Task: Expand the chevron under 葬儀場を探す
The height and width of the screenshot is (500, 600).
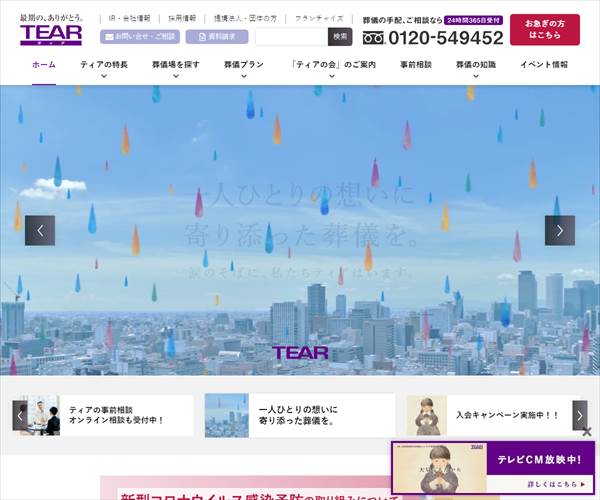Action: coord(176,76)
